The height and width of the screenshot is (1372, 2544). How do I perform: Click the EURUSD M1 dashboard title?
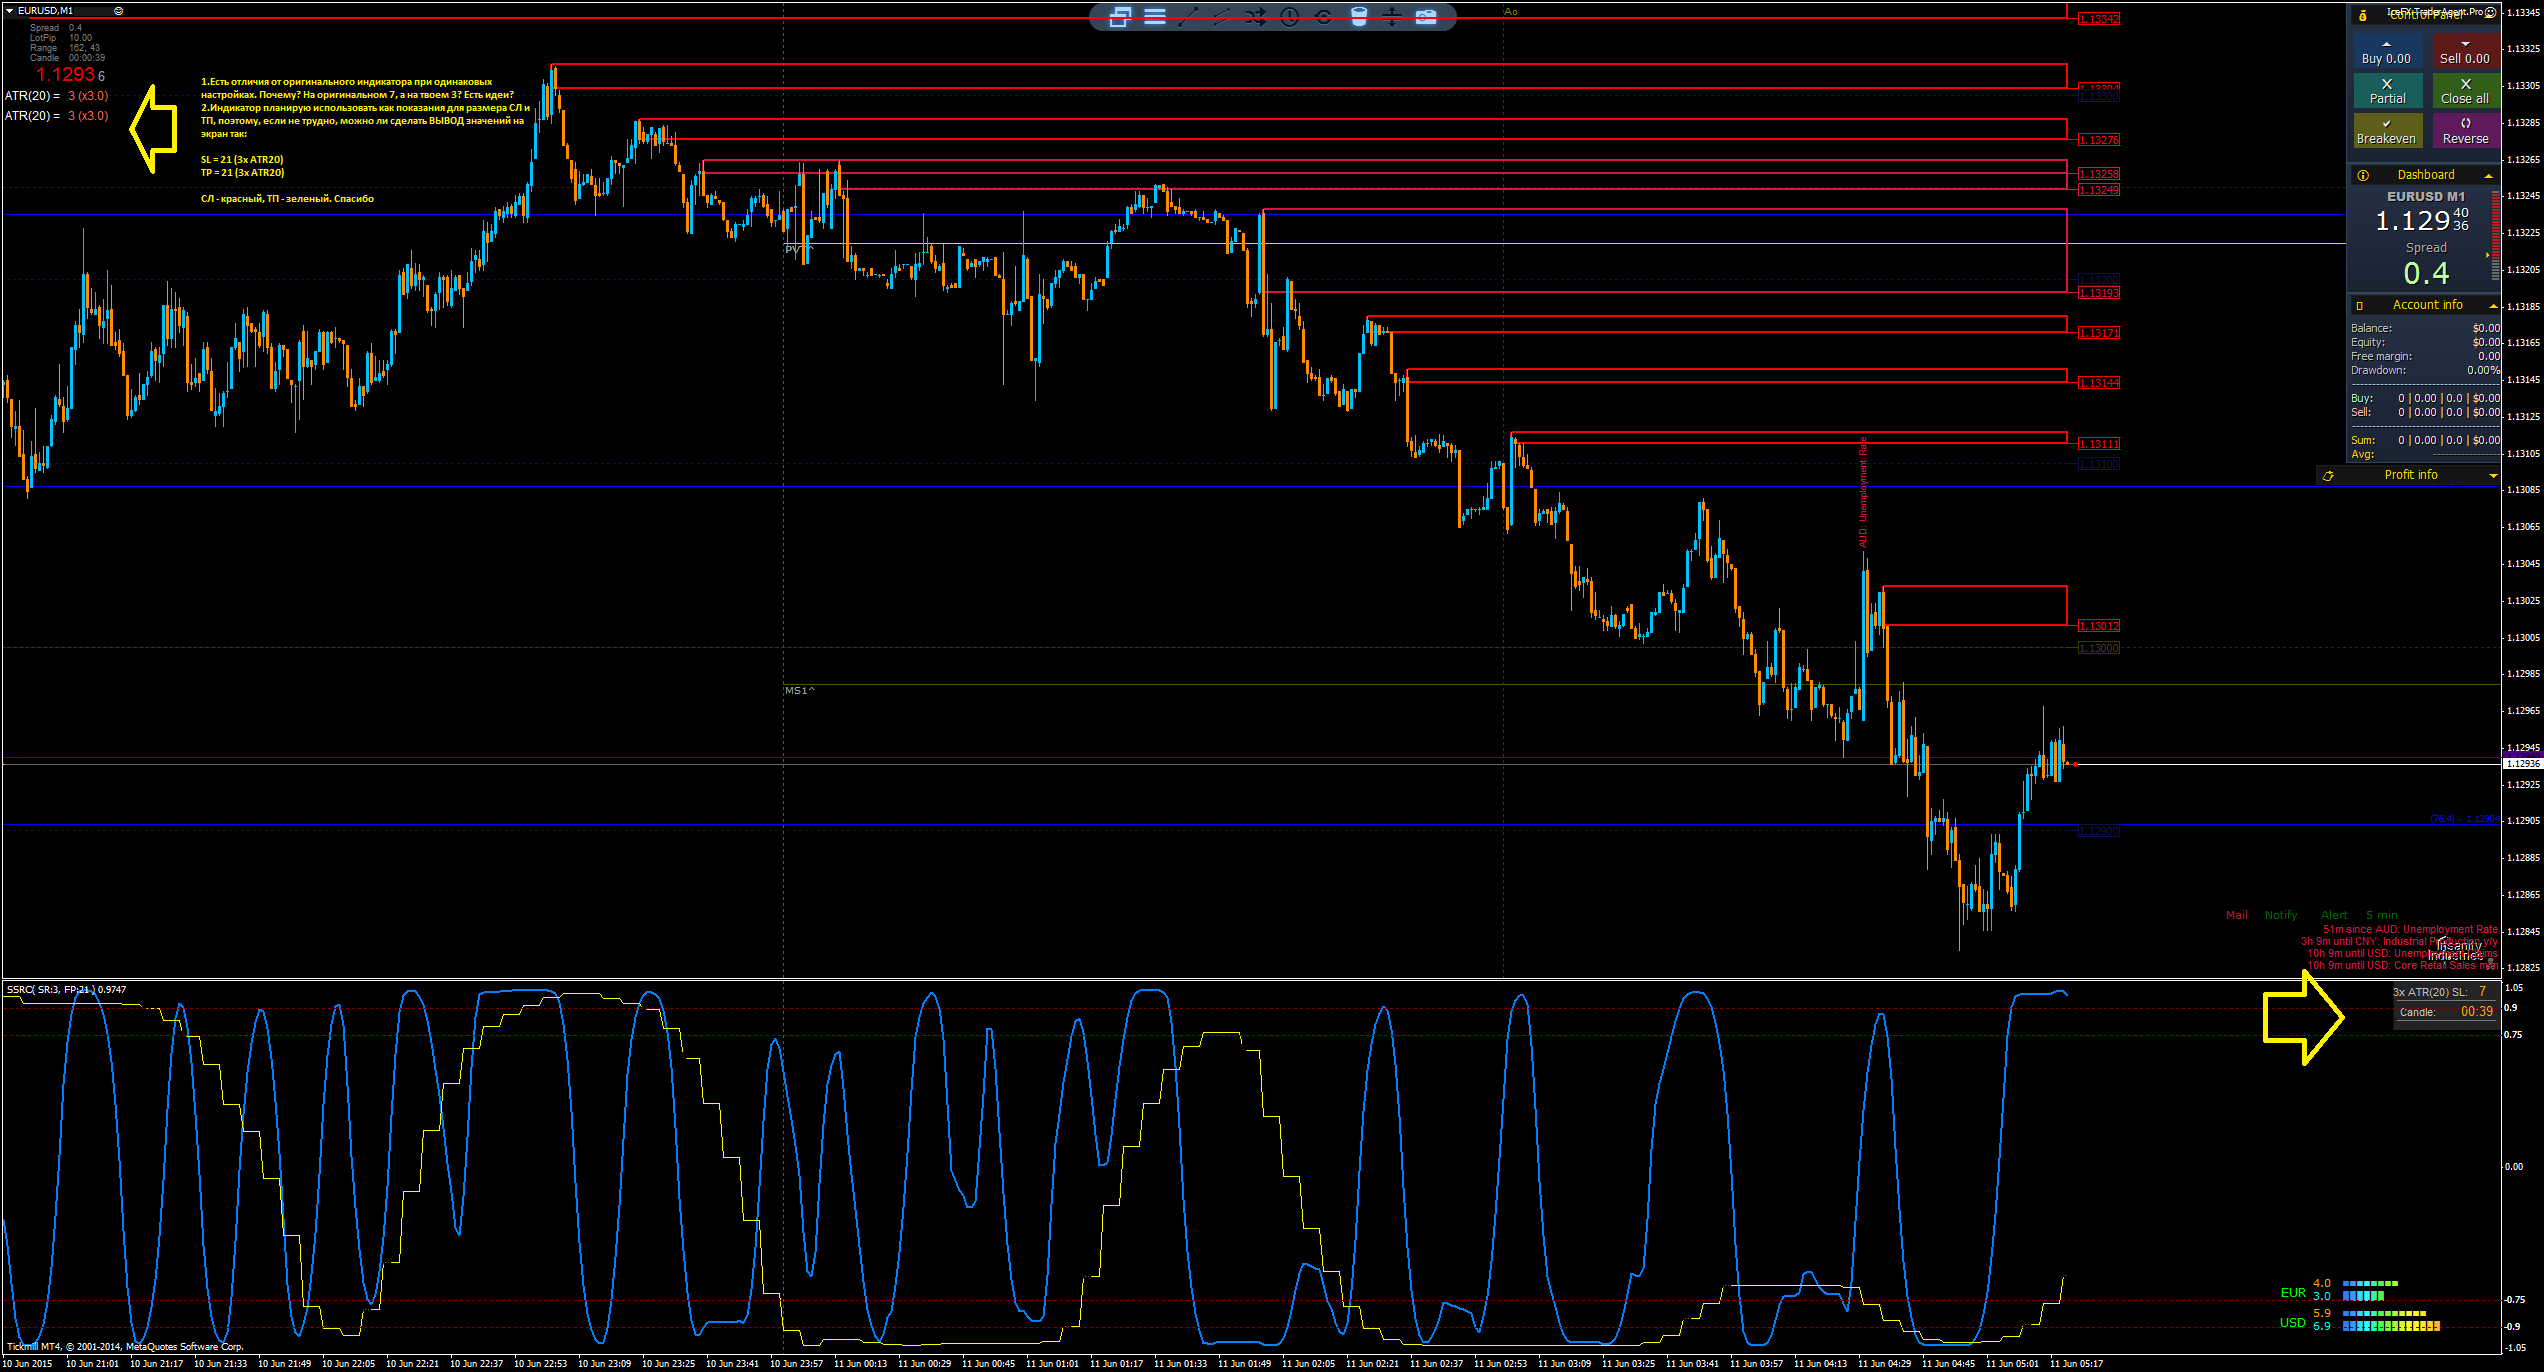(2426, 197)
